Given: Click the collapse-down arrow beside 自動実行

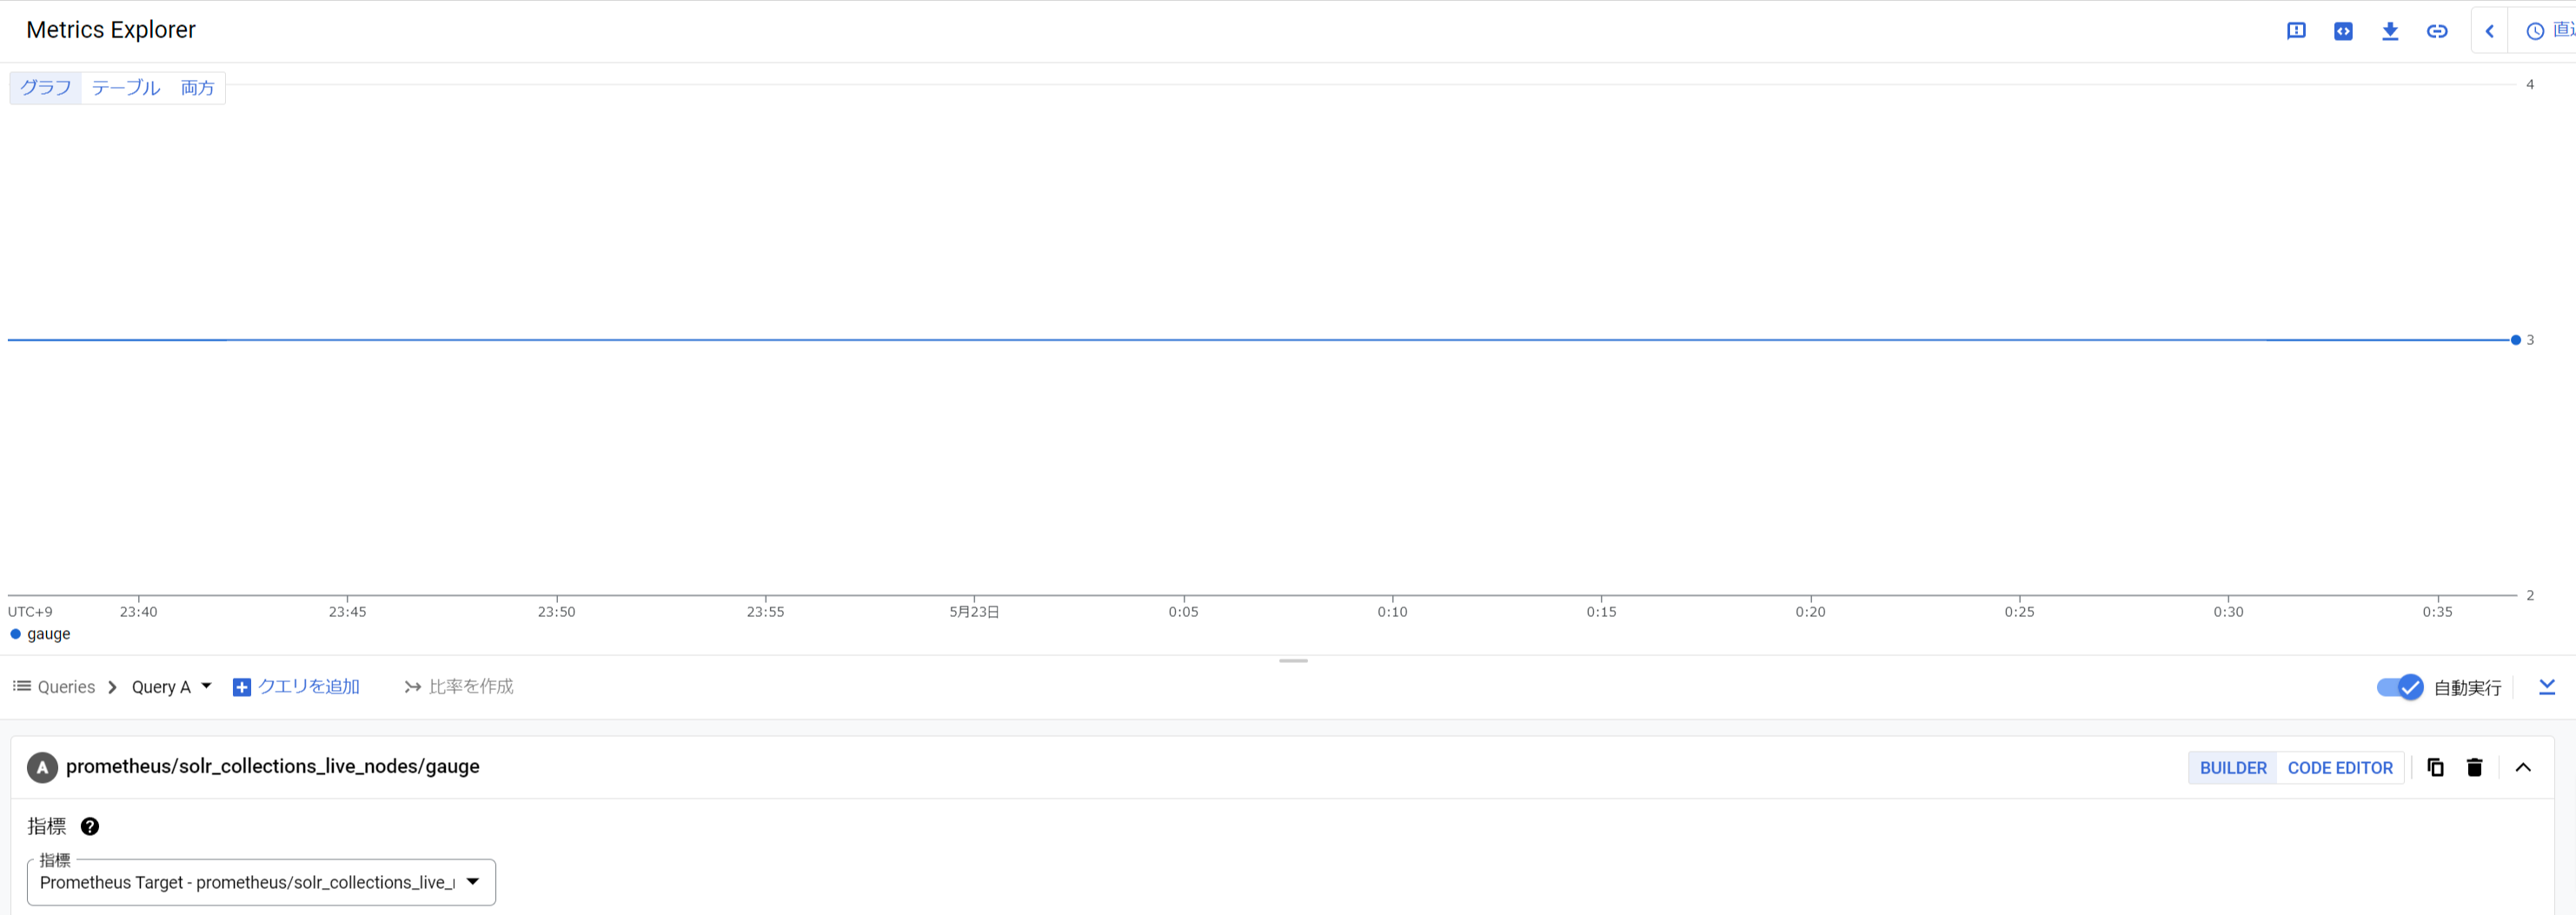Looking at the screenshot, I should click(2548, 687).
